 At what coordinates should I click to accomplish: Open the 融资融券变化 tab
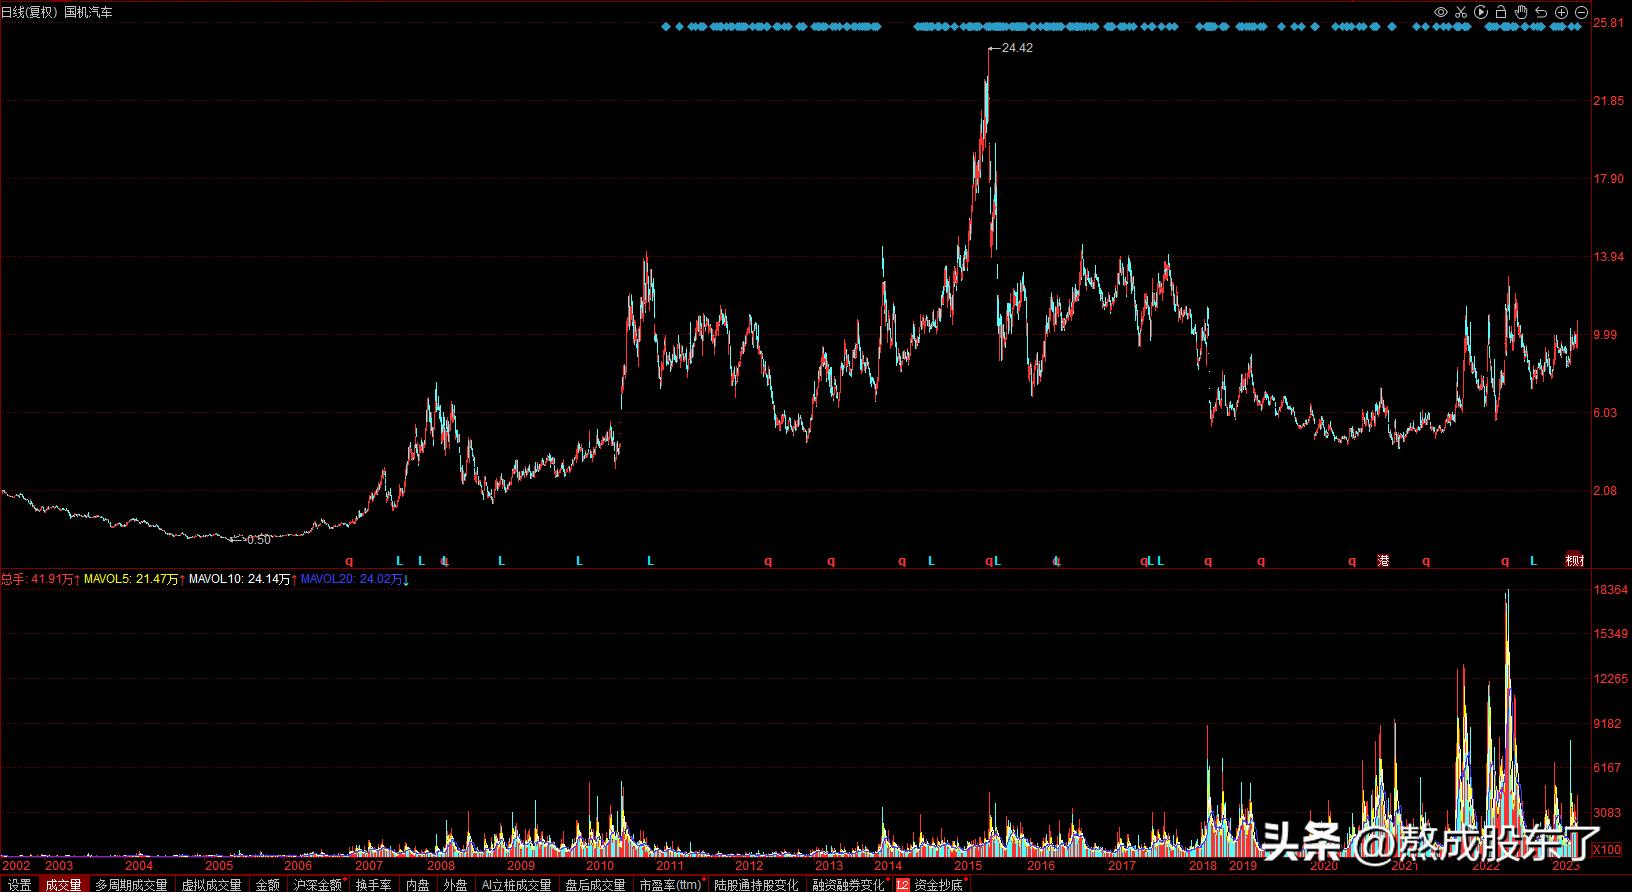coord(849,885)
